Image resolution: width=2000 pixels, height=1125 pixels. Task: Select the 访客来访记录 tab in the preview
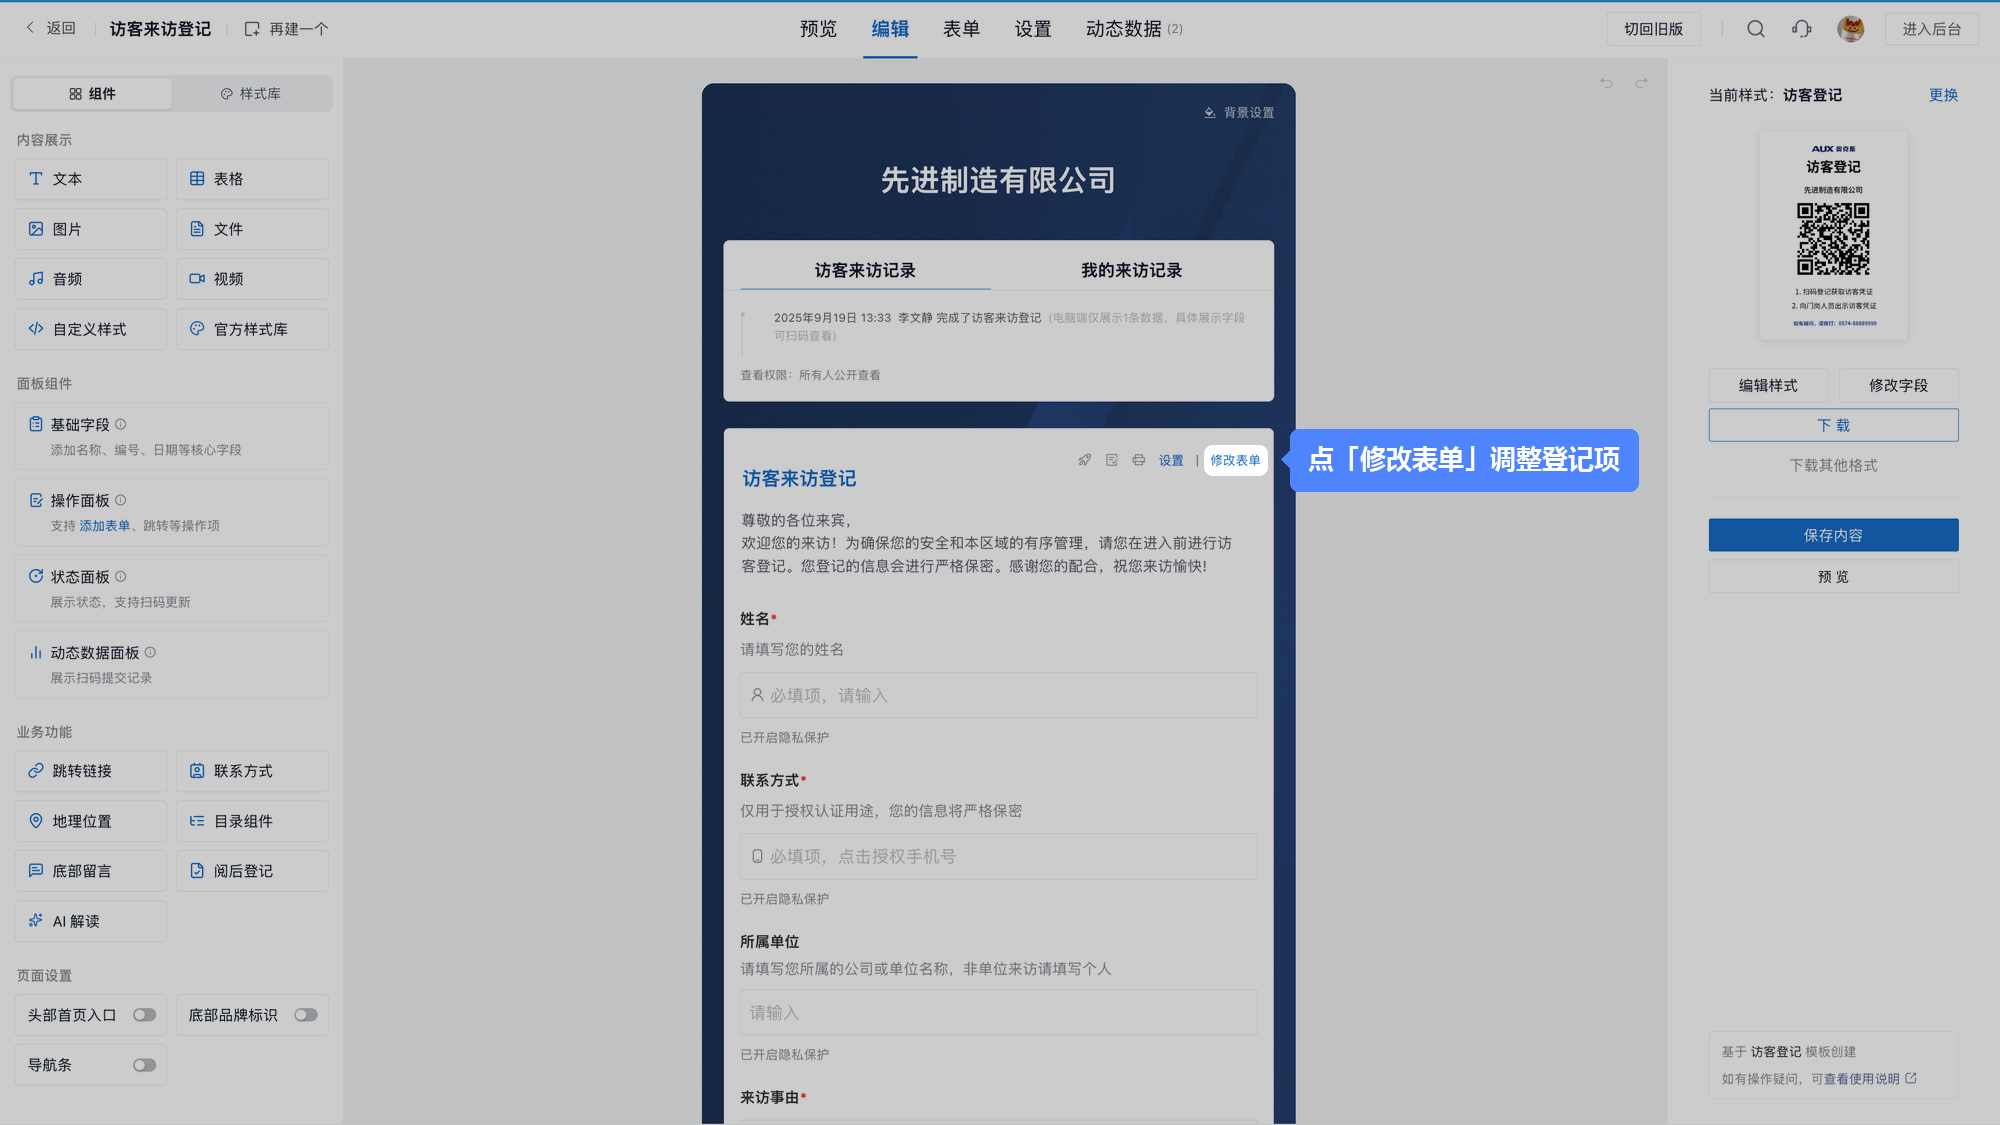pos(865,271)
